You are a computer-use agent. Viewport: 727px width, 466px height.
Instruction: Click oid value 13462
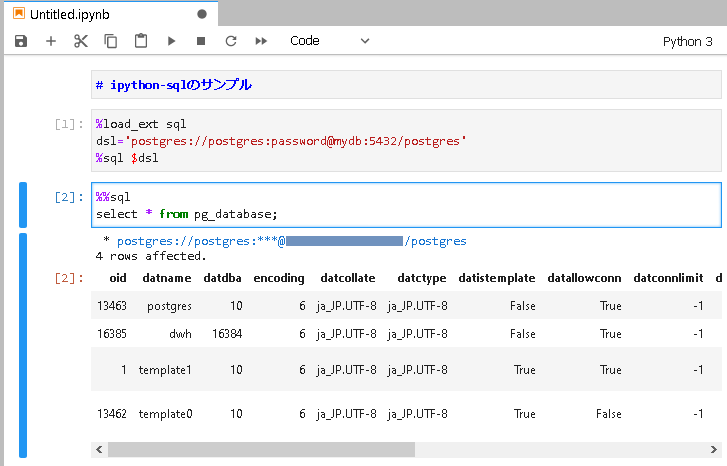(x=112, y=414)
